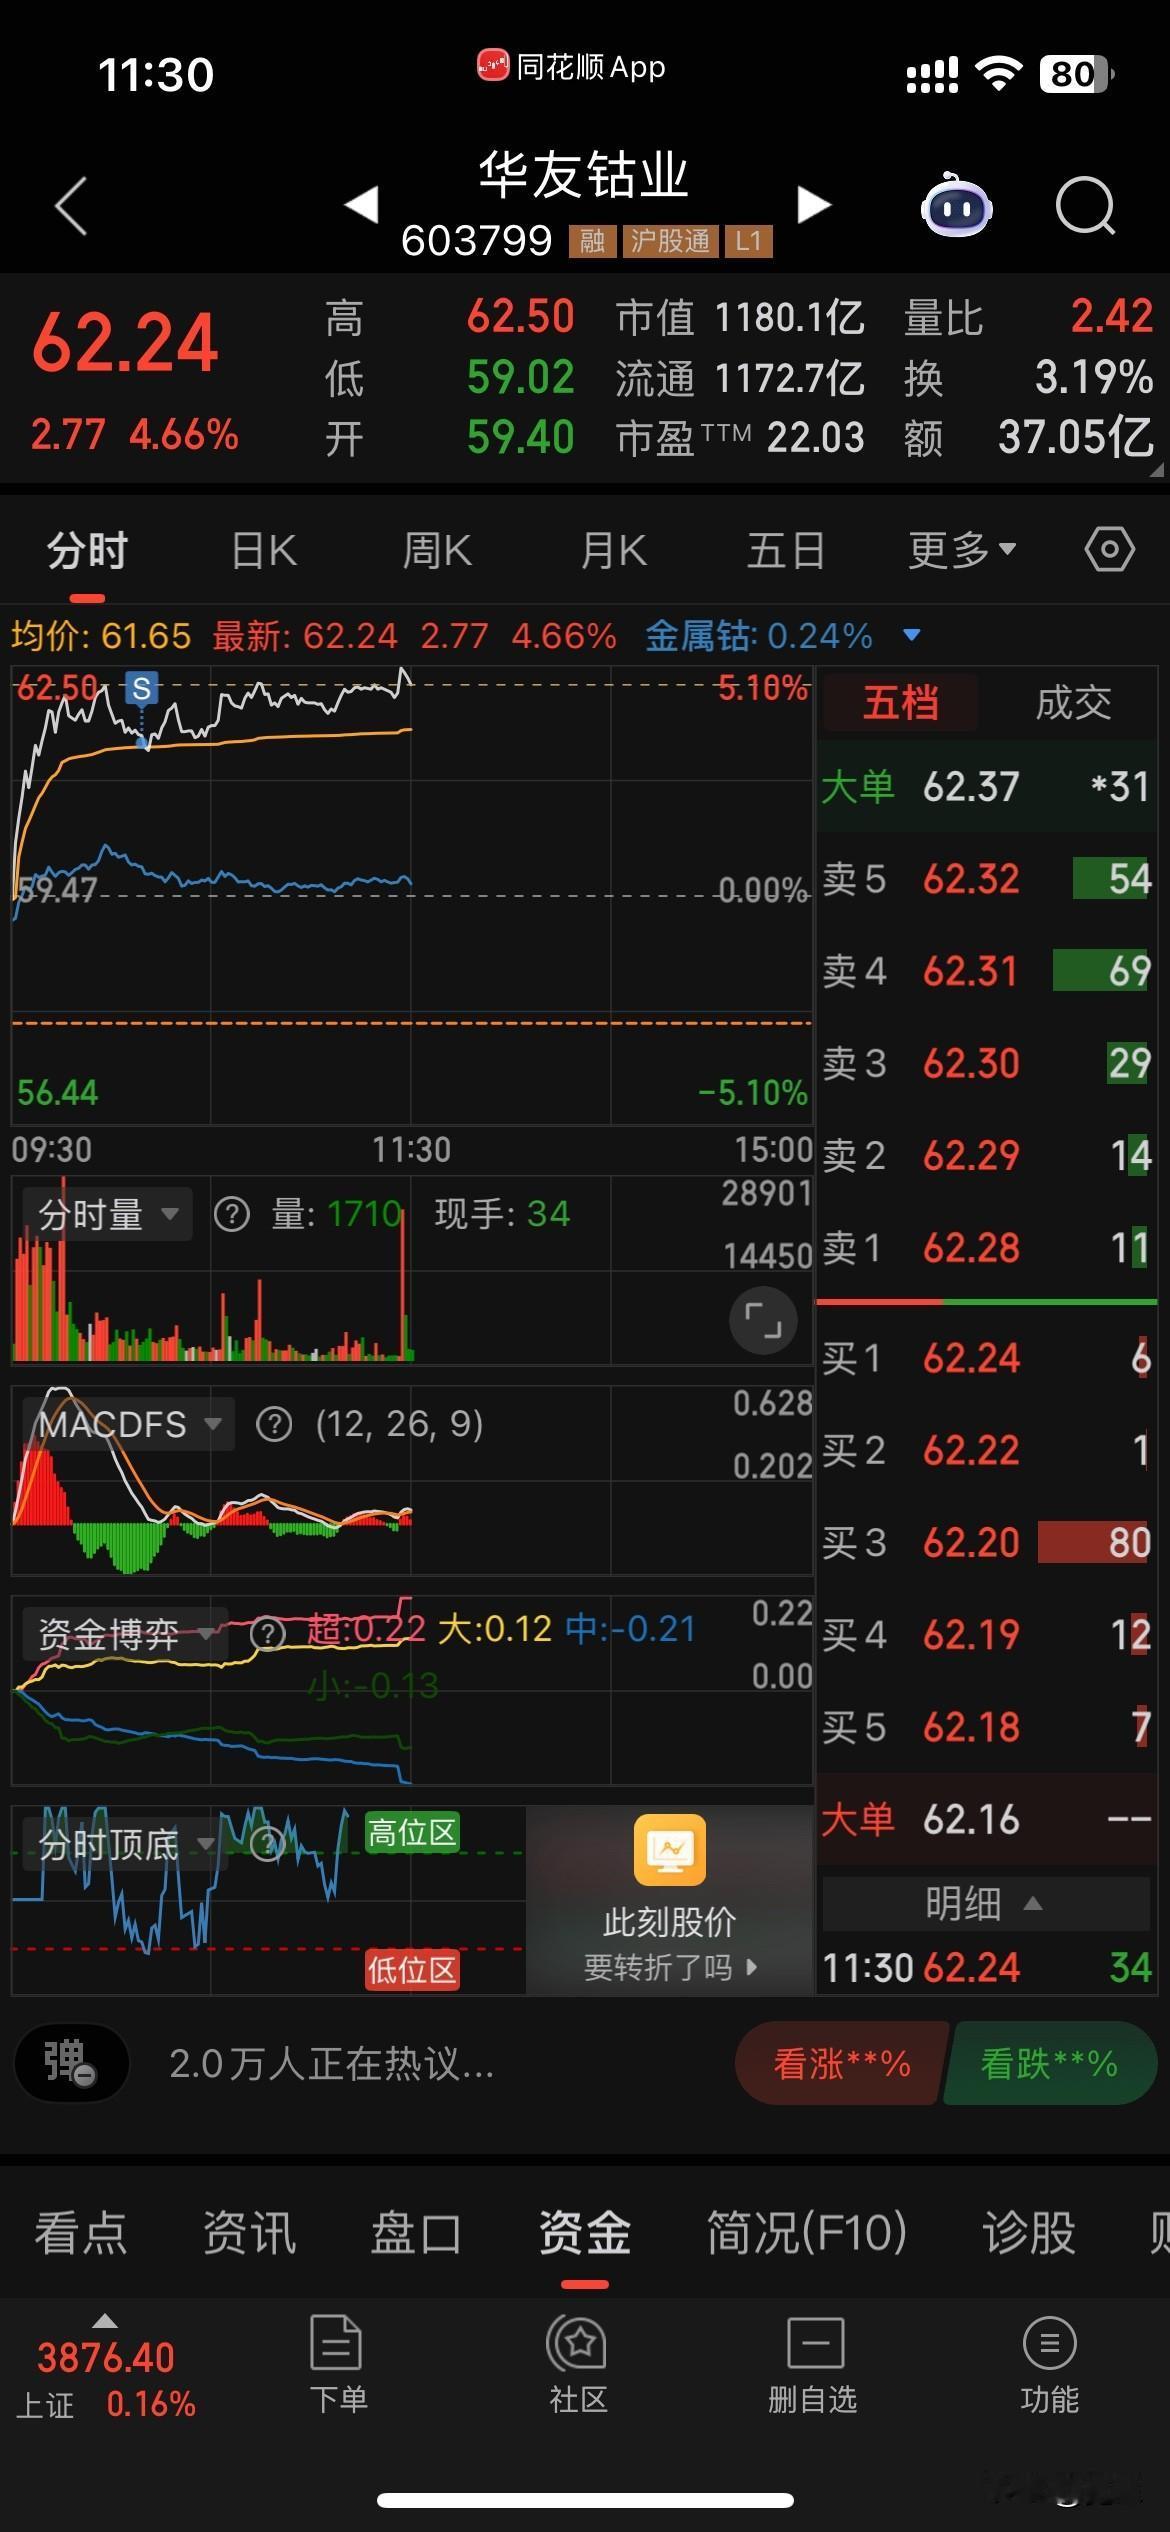The image size is (1170, 2532).
Task: Open the search magnifier icon
Action: pyautogui.click(x=1085, y=206)
